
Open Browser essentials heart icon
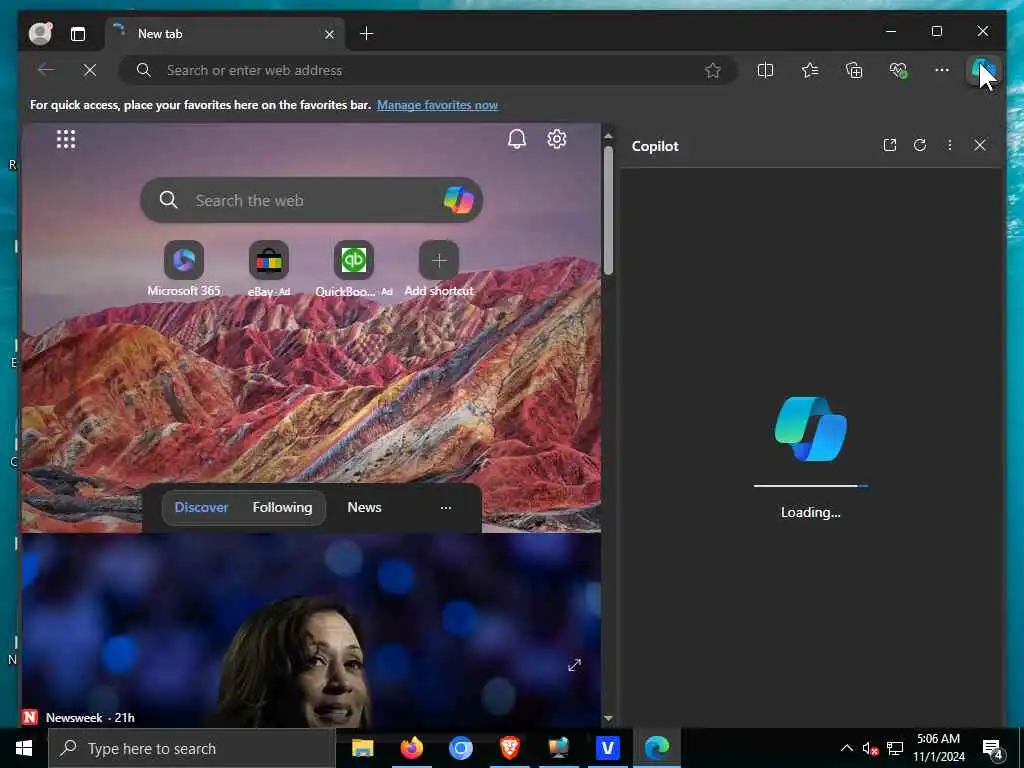(898, 70)
